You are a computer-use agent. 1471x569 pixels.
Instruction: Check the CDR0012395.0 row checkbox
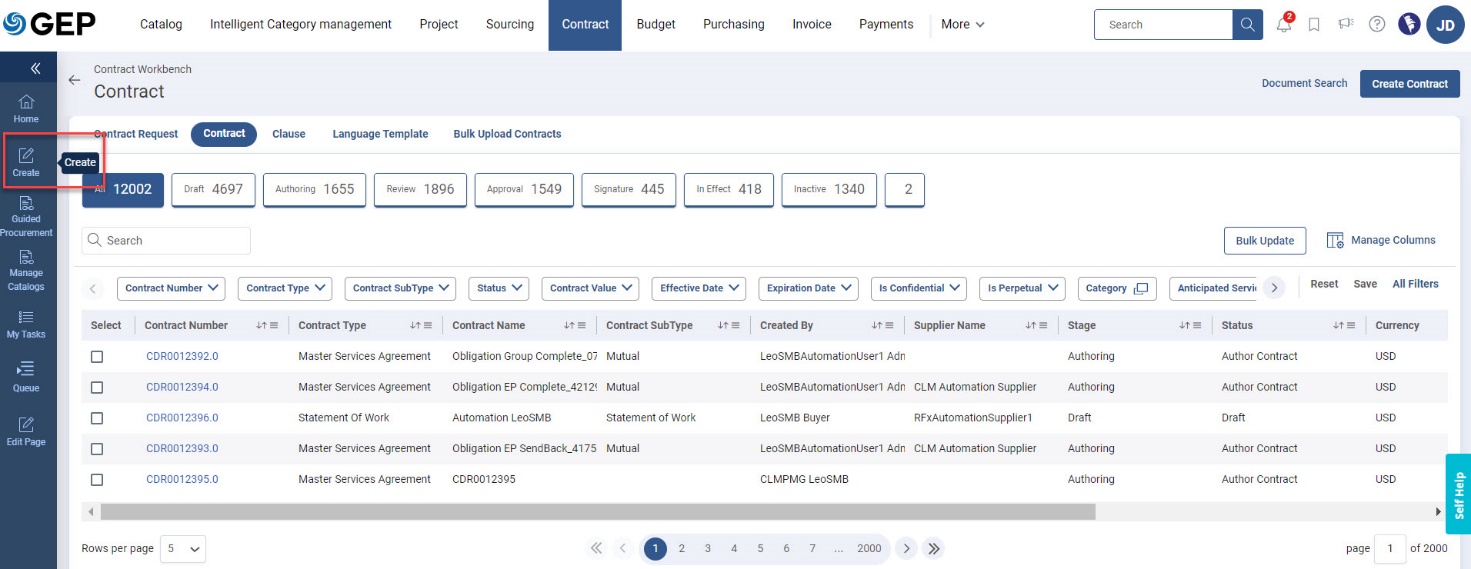[x=97, y=480]
